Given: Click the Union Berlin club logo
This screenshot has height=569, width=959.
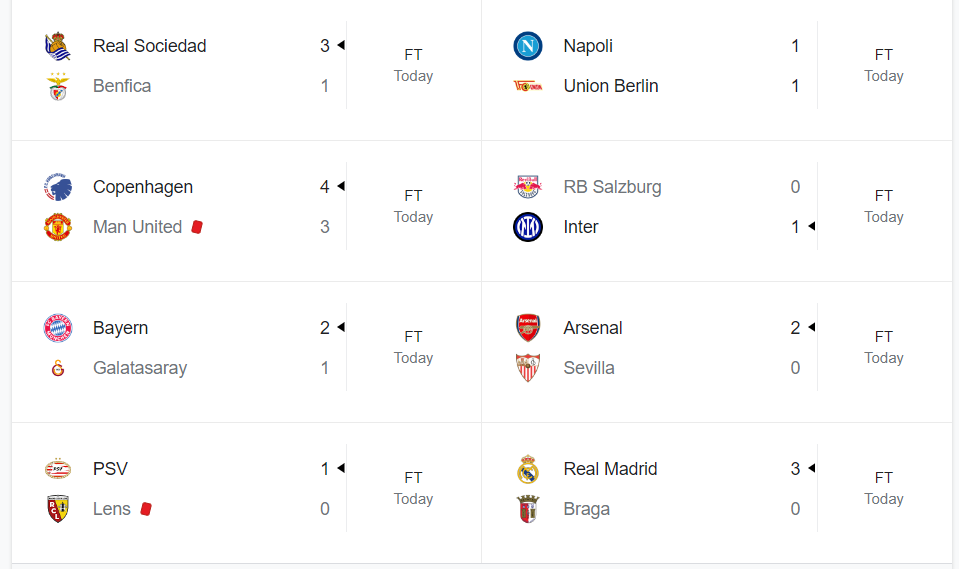Looking at the screenshot, I should coord(528,87).
